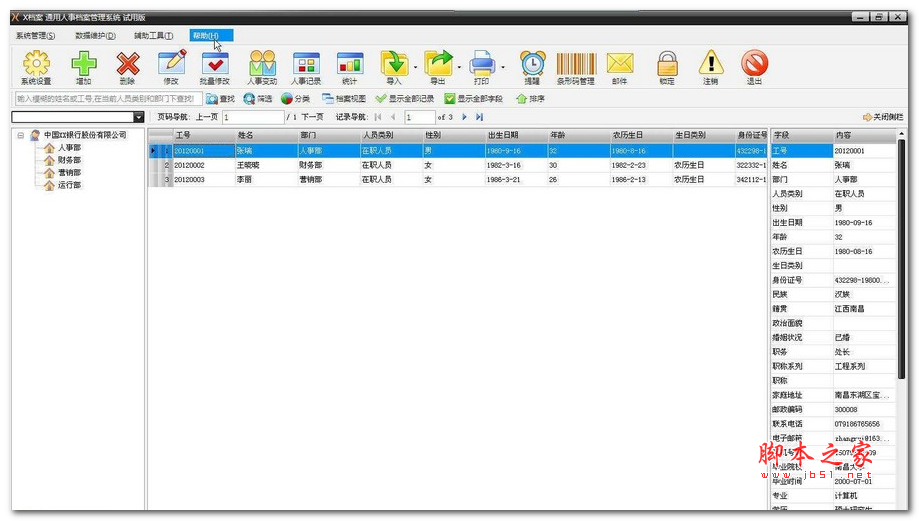This screenshot has width=919, height=521.
Task: Open the 系统设置 gear tool
Action: coord(36,67)
